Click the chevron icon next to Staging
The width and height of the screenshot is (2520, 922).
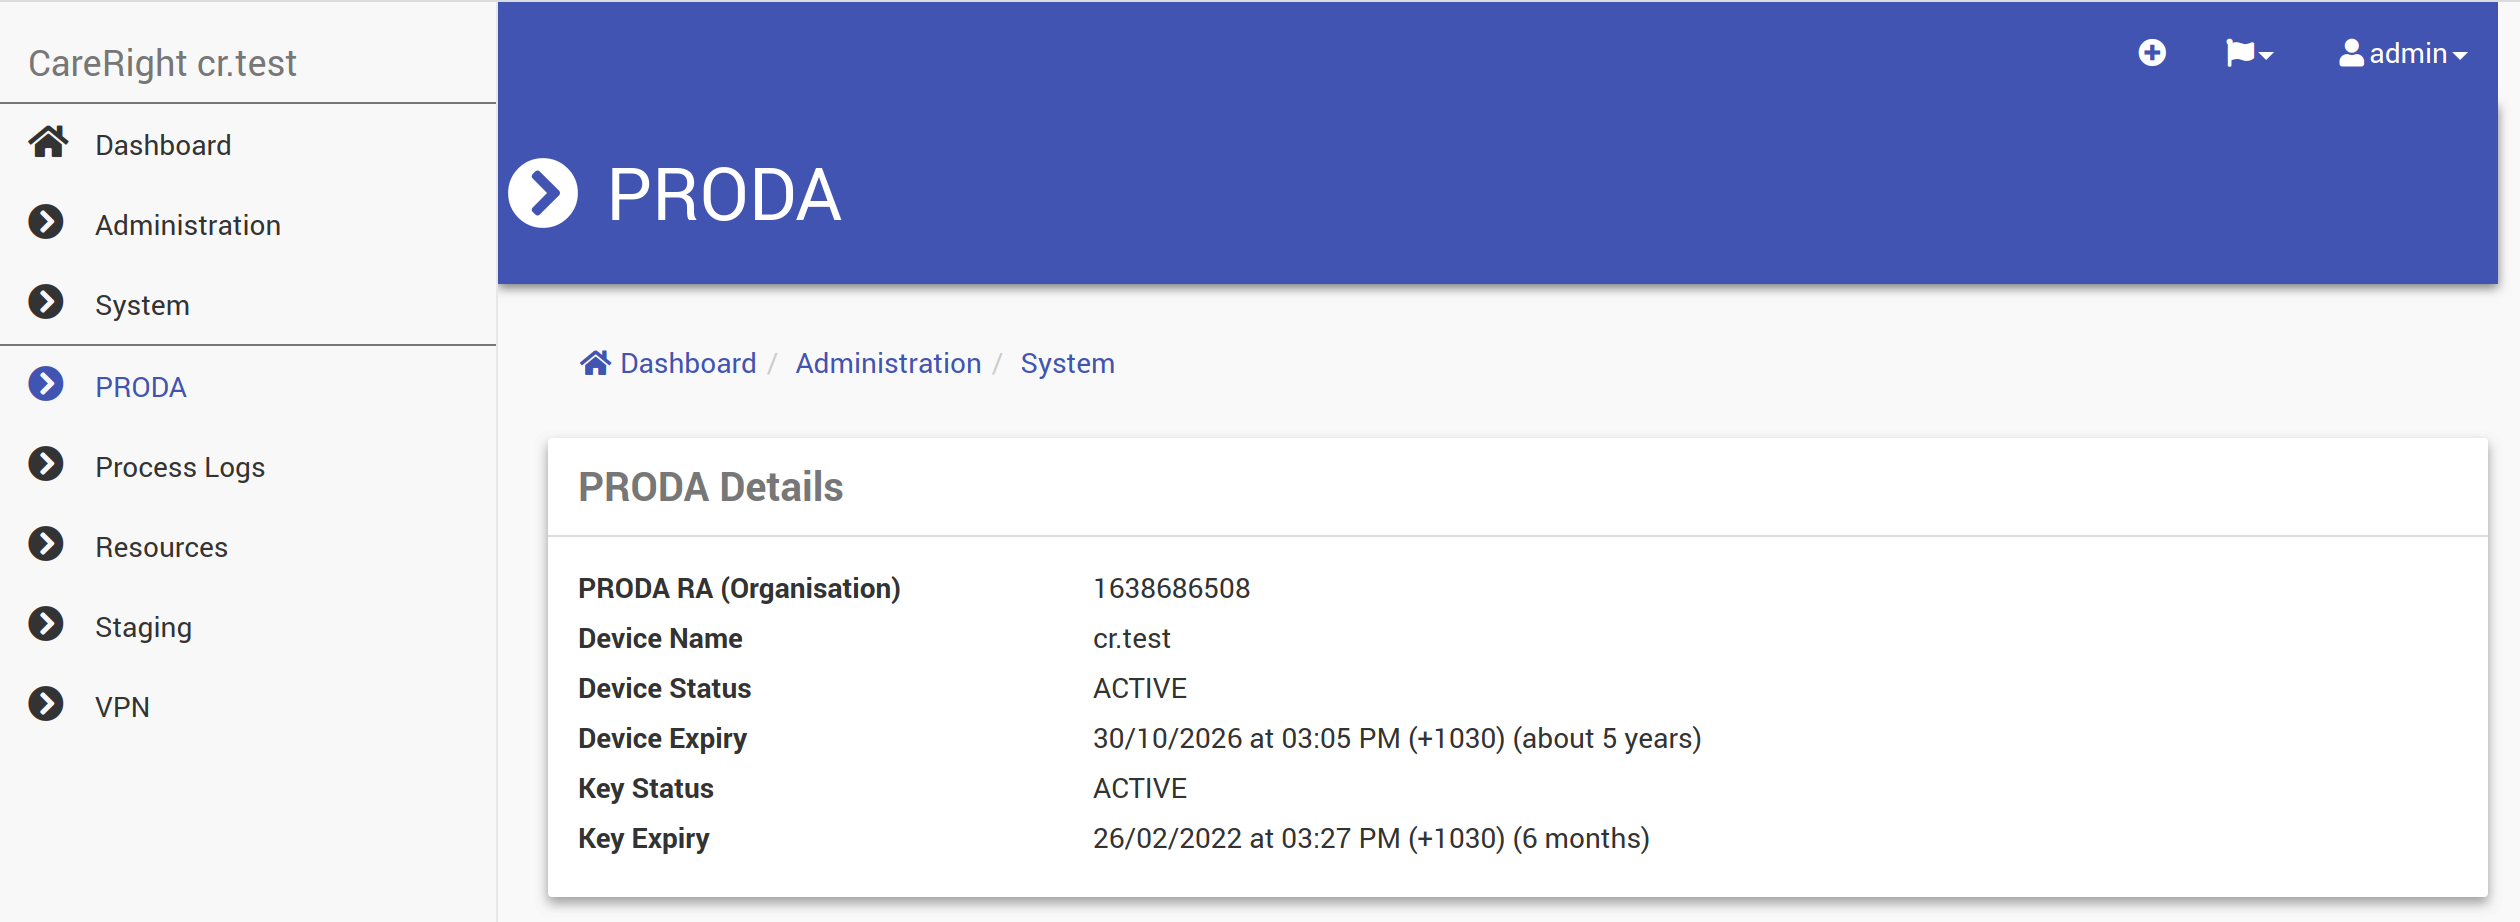(x=46, y=625)
